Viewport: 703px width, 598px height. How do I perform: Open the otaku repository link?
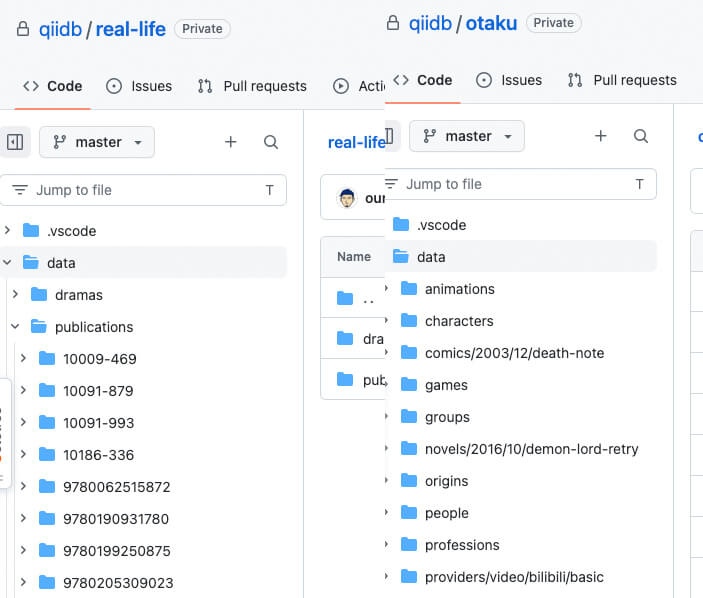point(491,23)
